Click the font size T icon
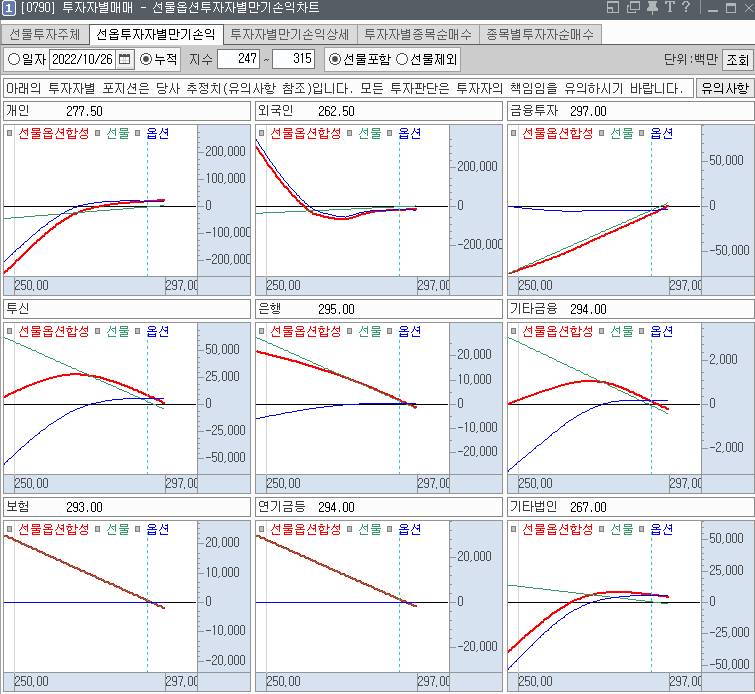 (x=669, y=8)
